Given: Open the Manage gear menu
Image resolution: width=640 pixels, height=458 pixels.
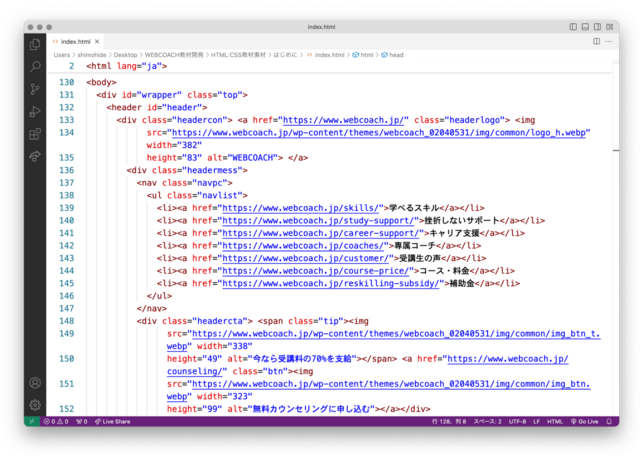Looking at the screenshot, I should point(35,405).
